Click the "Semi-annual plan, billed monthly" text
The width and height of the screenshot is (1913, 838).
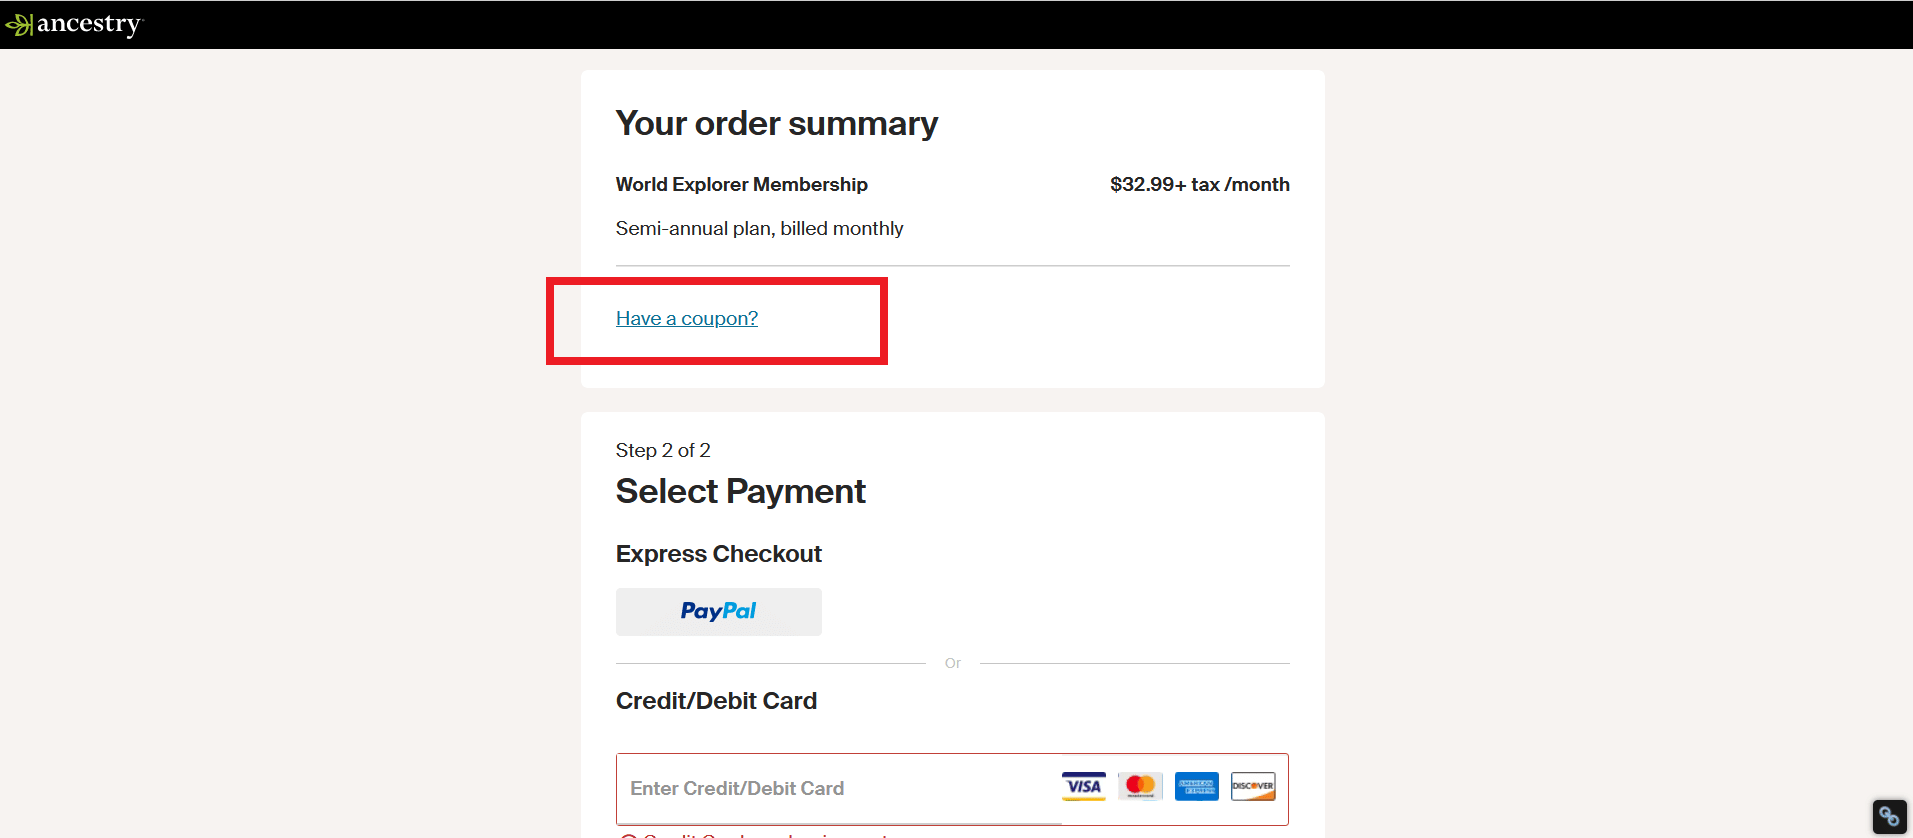[759, 229]
